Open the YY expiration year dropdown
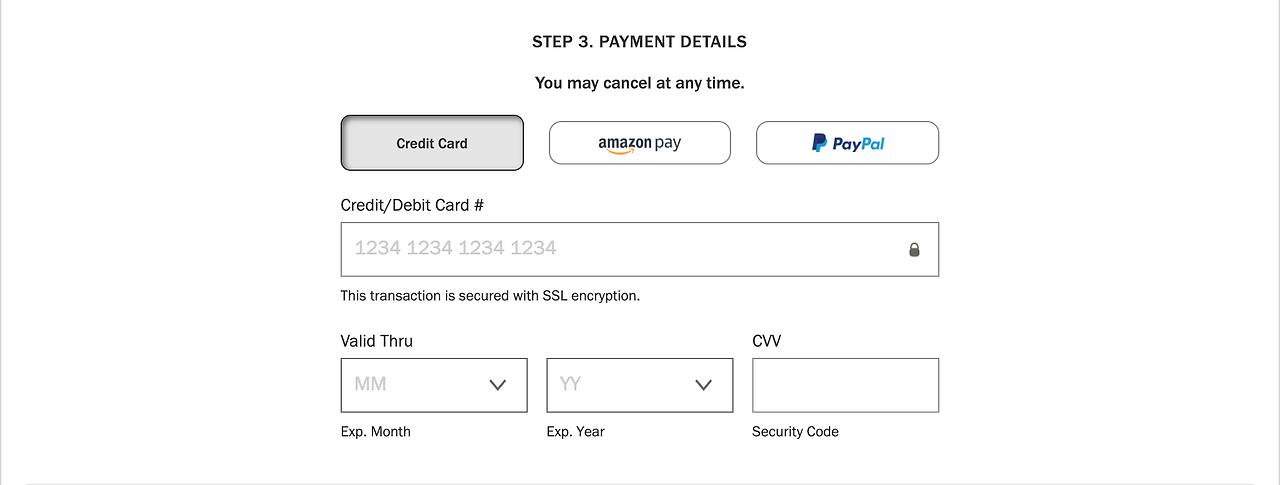The image size is (1280, 485). coord(625,385)
